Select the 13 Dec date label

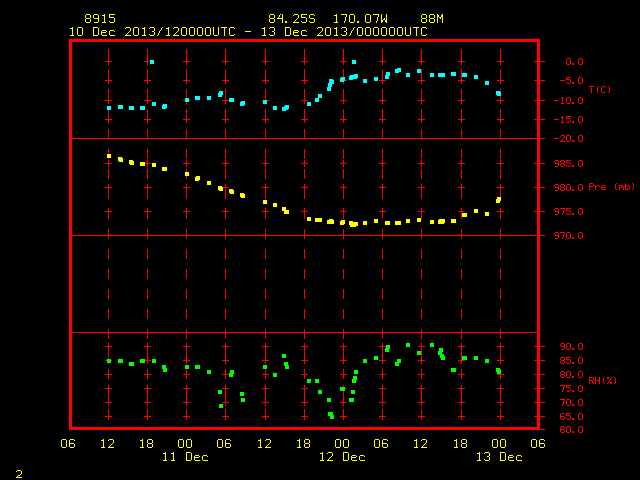point(499,457)
